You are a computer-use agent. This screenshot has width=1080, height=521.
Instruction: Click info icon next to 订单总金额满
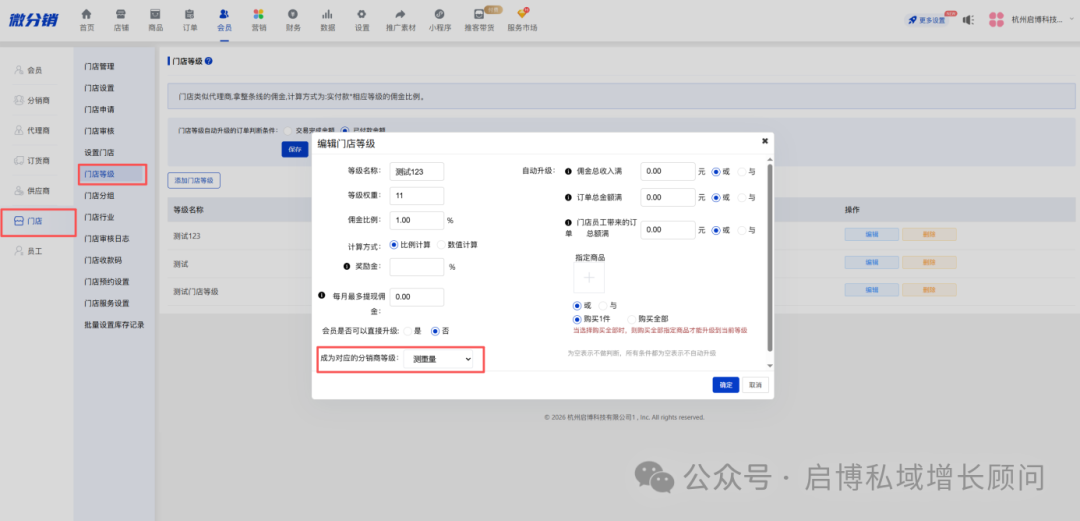coord(568,198)
